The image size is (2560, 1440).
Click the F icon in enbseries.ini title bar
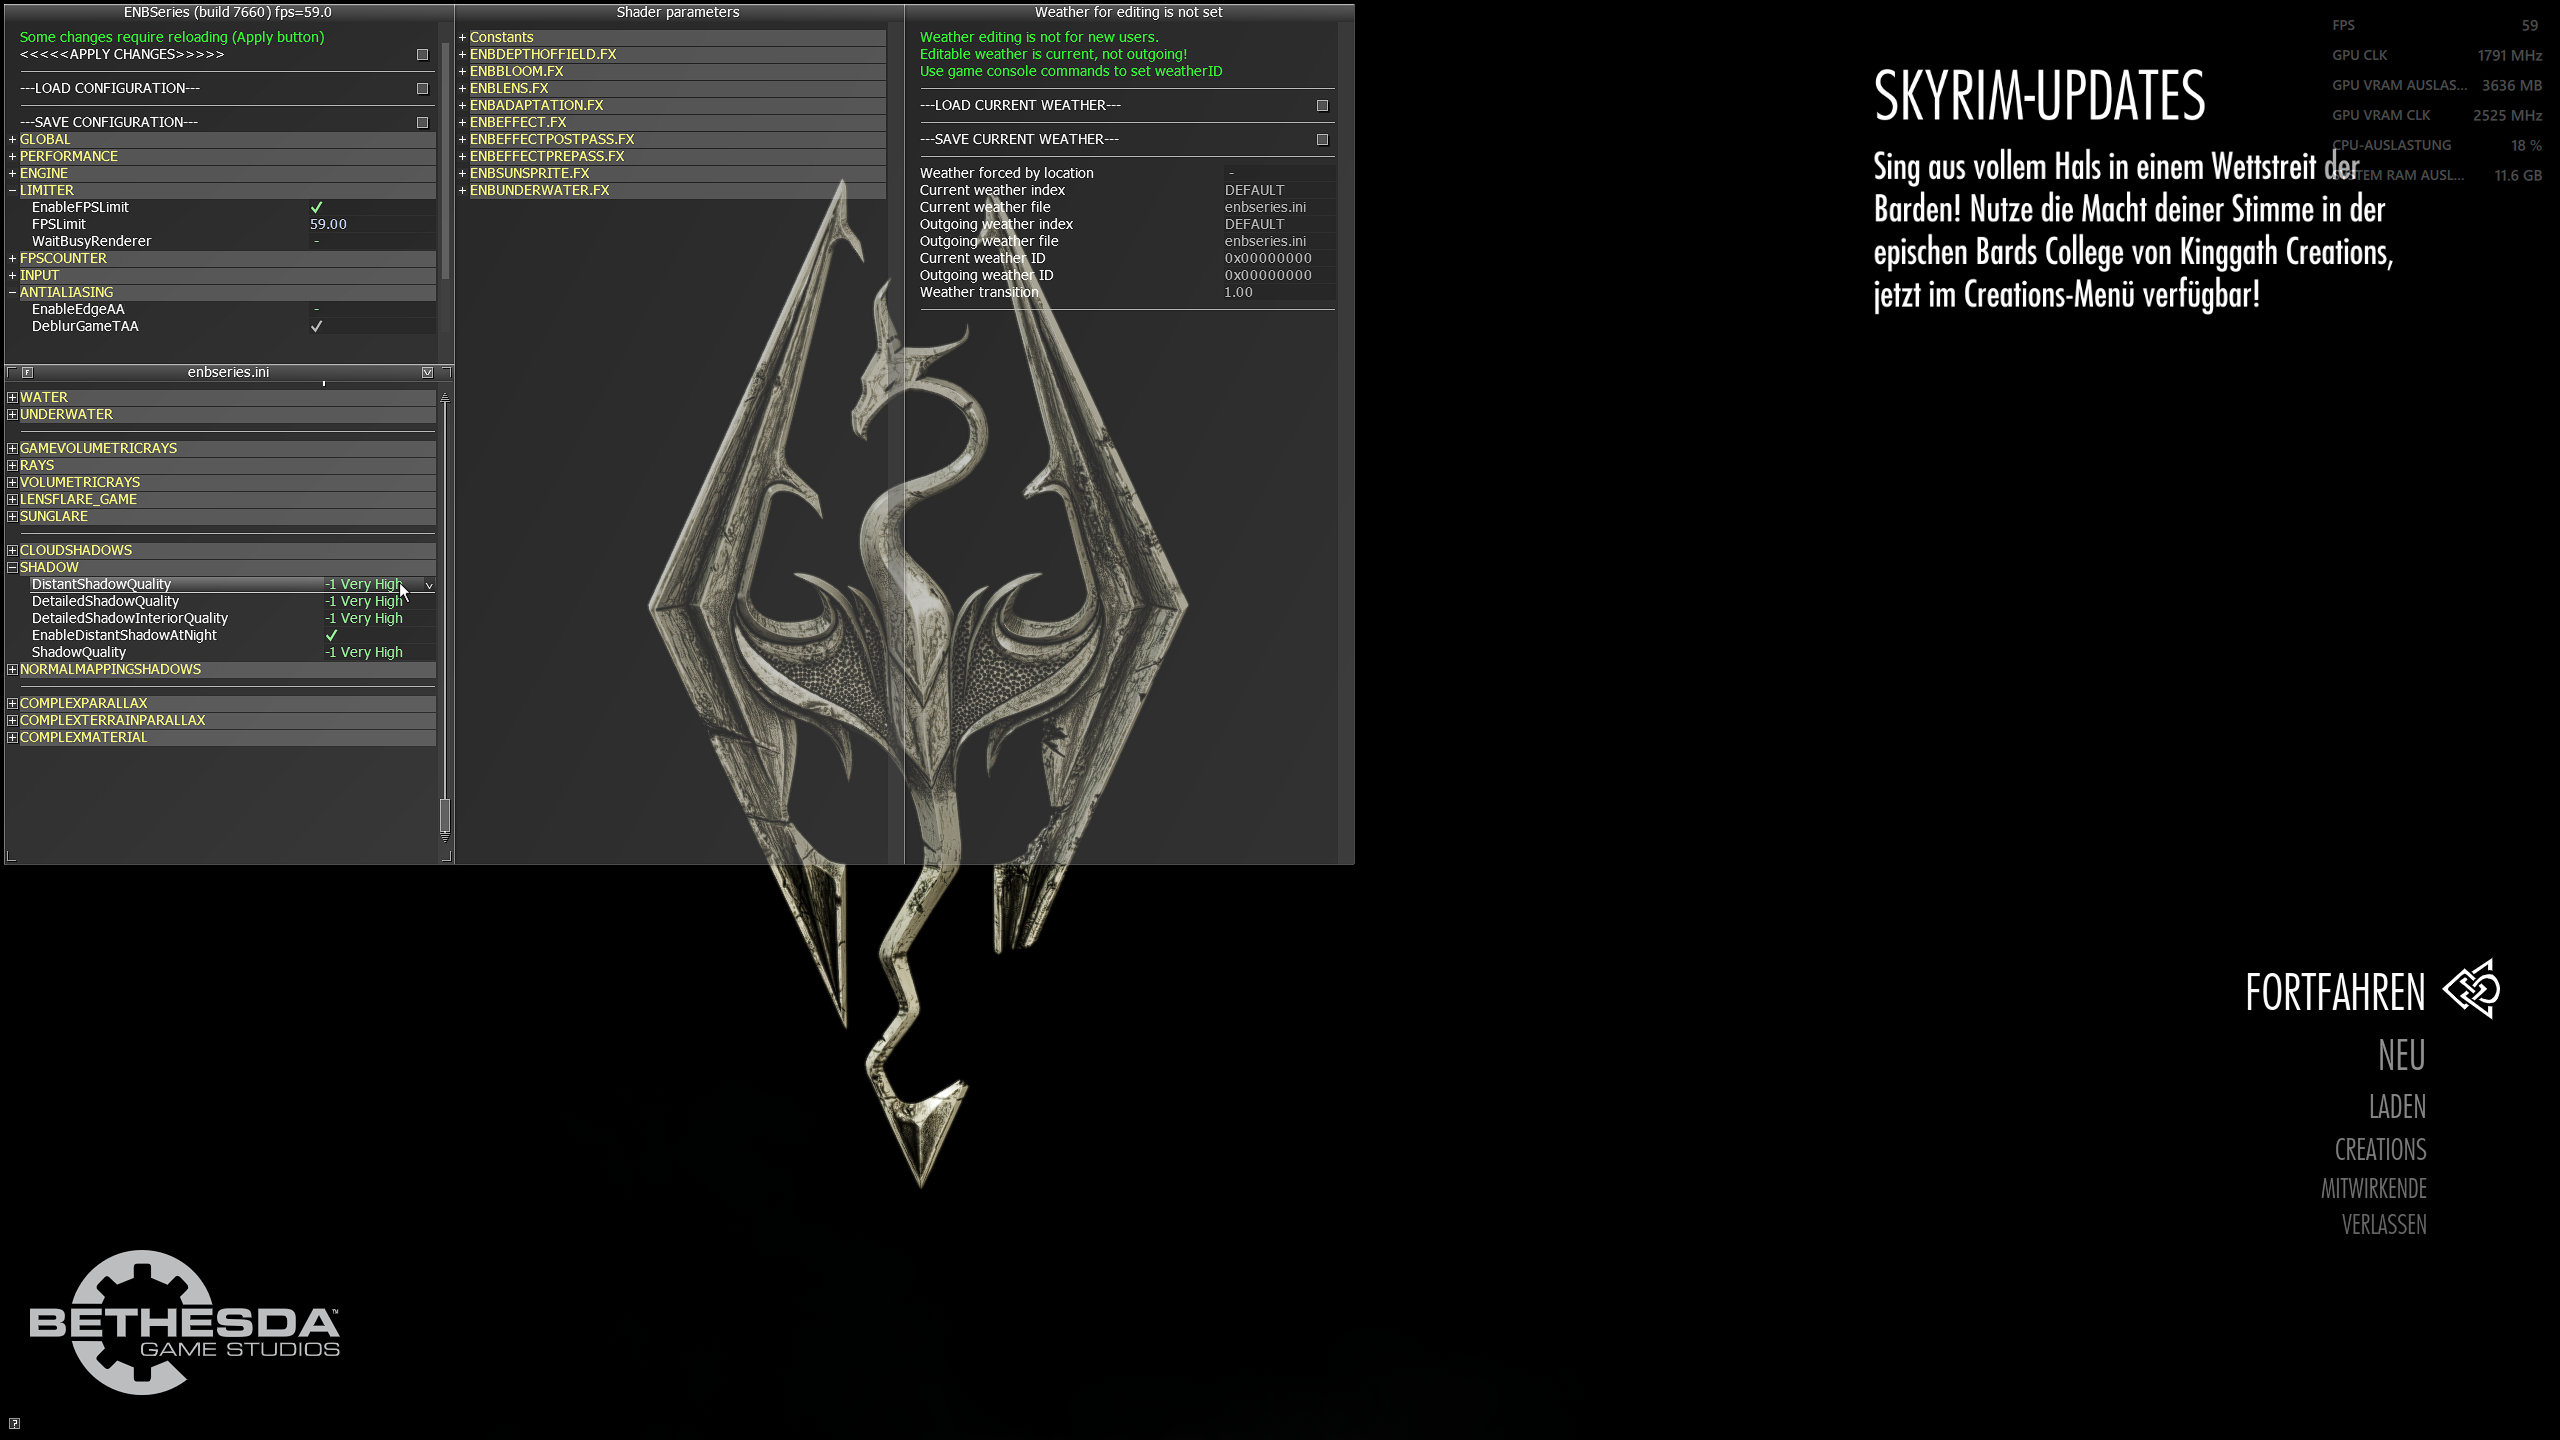coord(28,372)
